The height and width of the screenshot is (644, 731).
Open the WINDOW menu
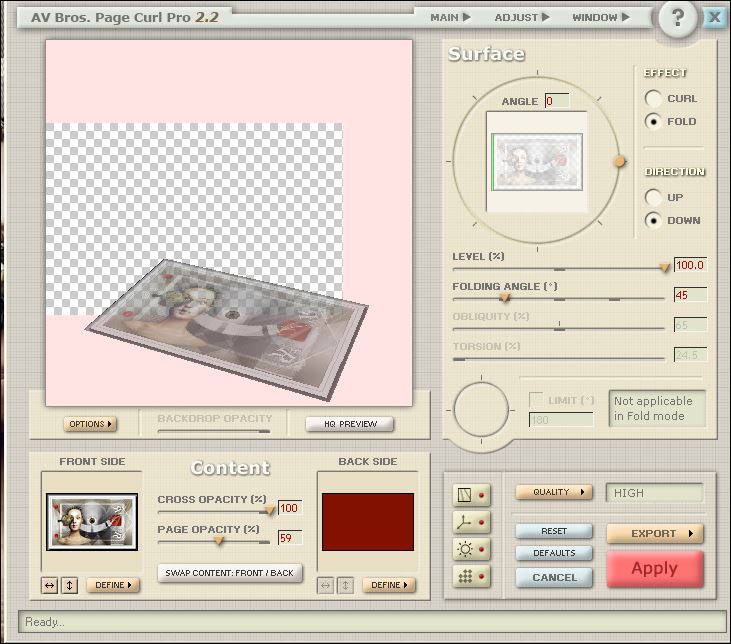click(x=601, y=17)
